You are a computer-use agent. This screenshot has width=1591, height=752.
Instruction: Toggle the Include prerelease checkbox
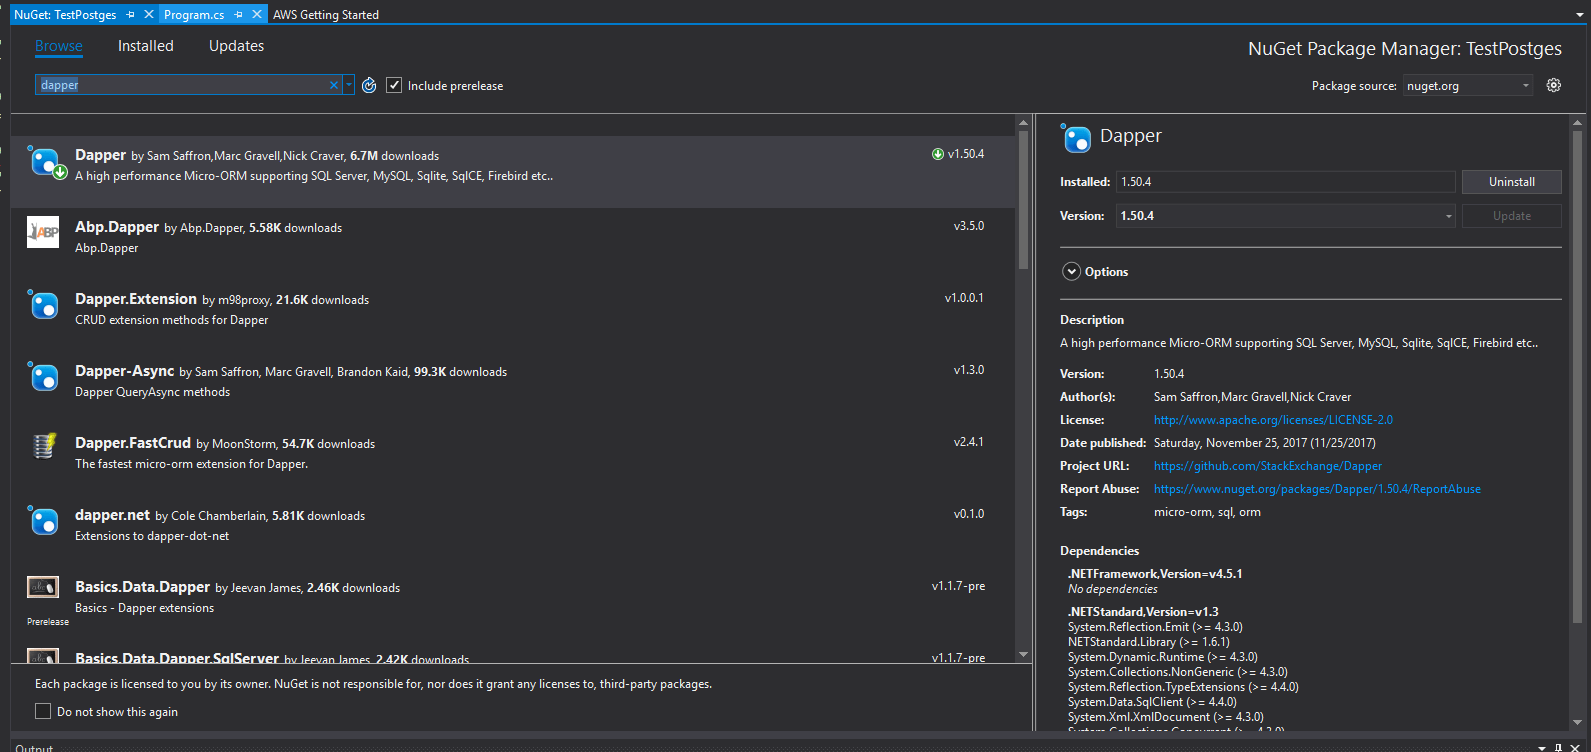click(394, 85)
